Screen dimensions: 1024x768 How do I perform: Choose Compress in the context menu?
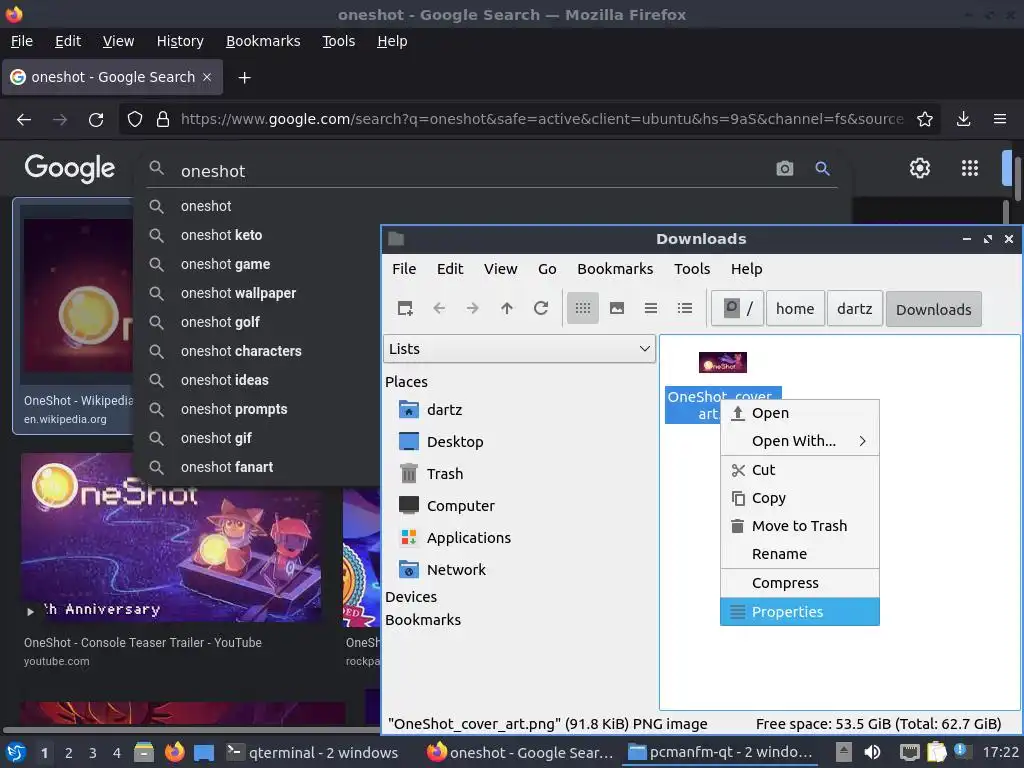coord(799,583)
